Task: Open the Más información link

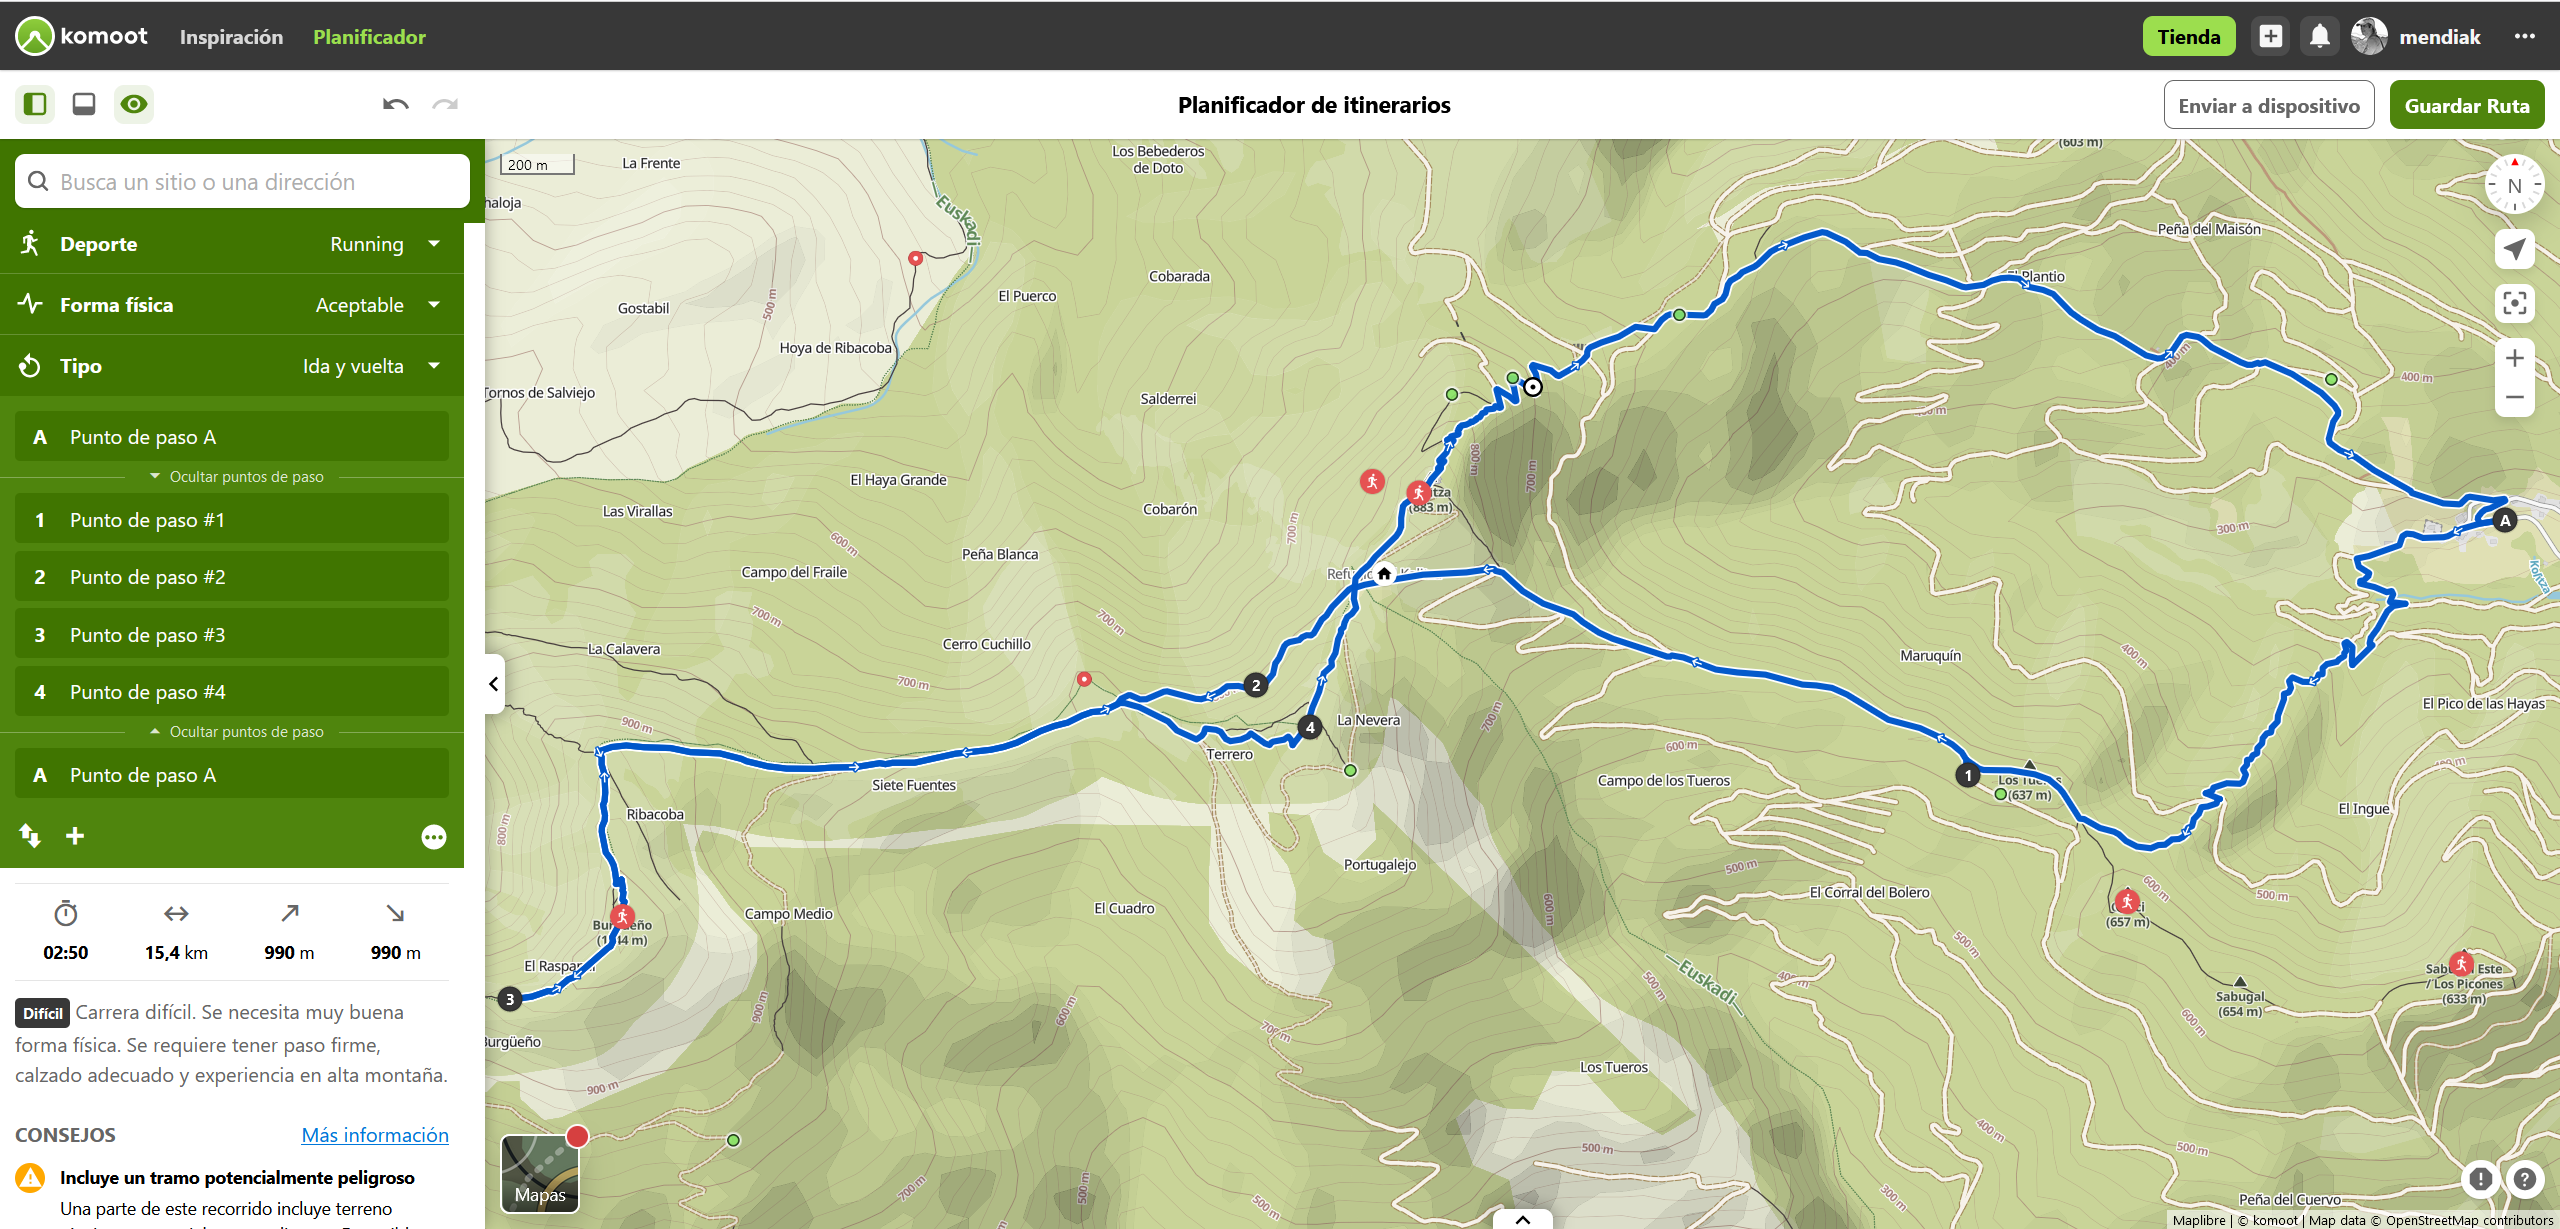Action: point(375,1135)
